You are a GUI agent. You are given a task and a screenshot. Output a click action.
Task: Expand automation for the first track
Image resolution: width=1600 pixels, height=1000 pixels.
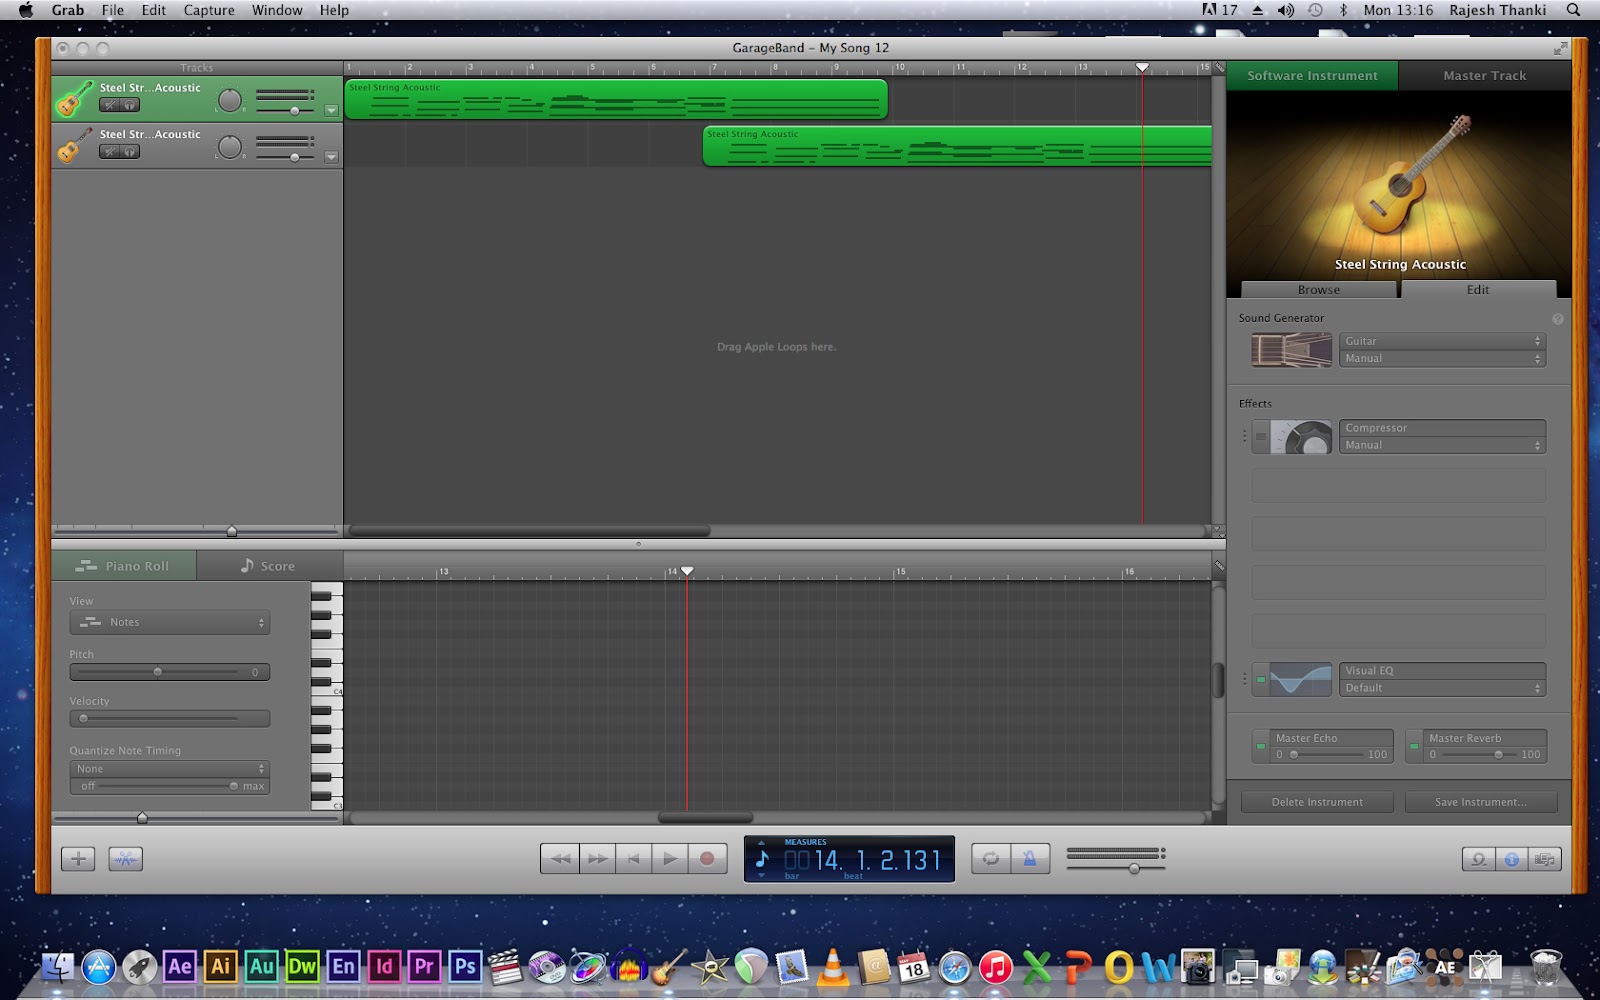pos(331,110)
